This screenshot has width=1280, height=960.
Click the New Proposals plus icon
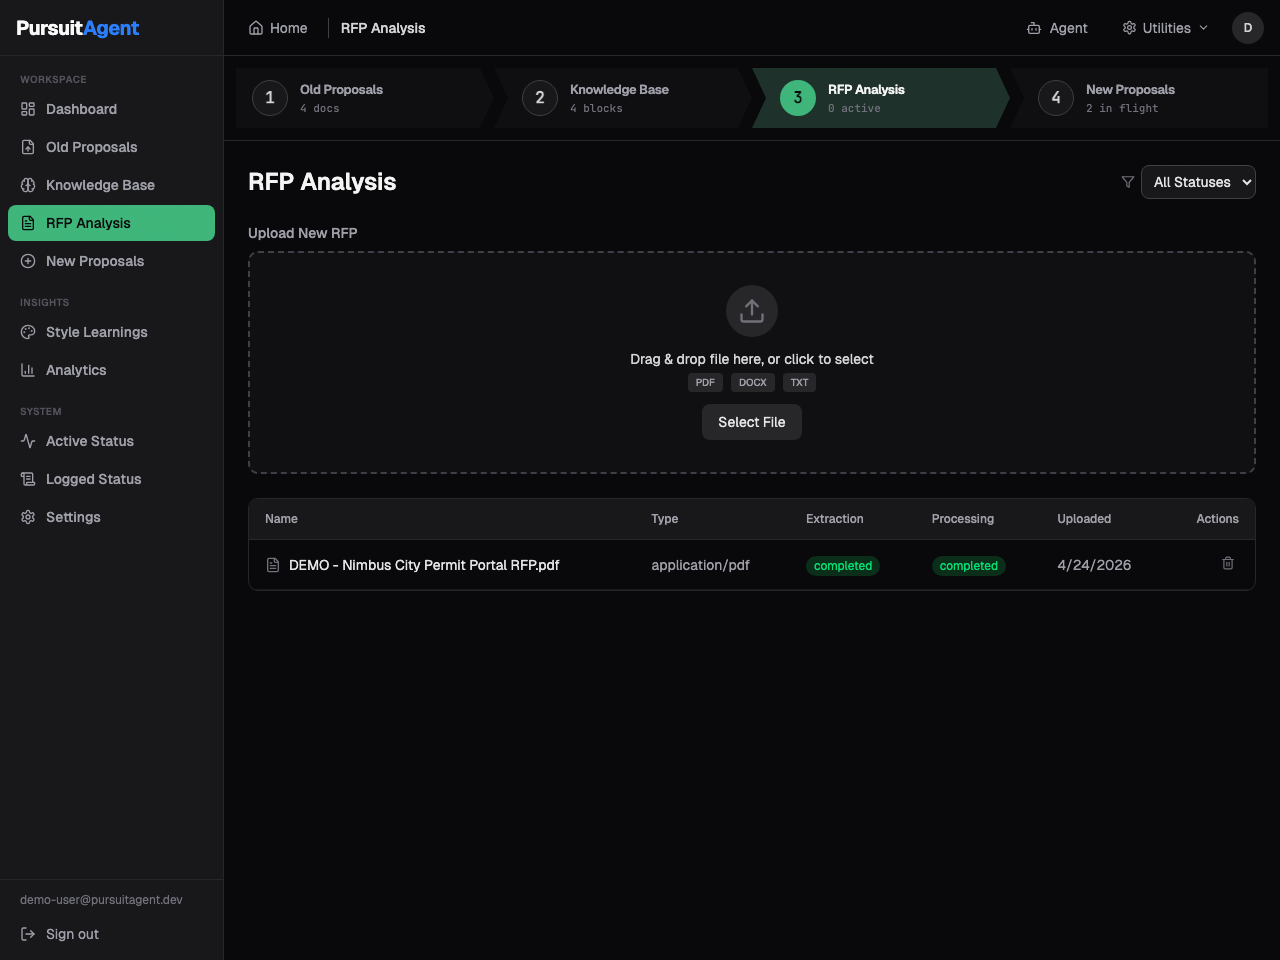(28, 261)
